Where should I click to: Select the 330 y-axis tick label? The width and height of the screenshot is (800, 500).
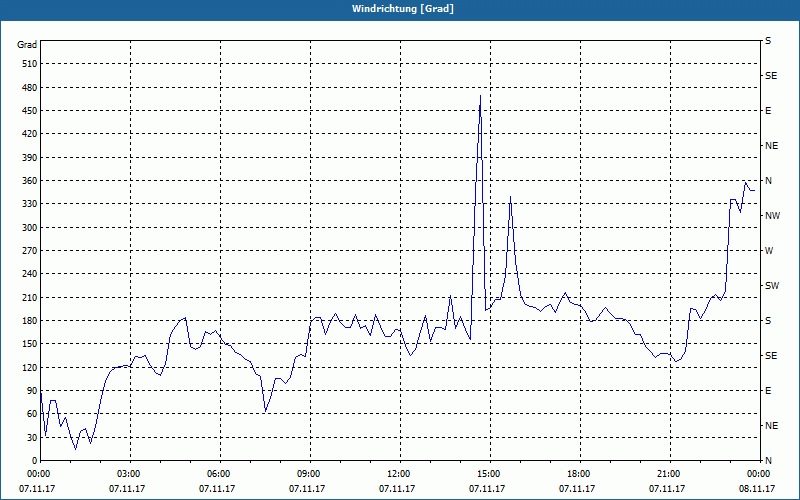pyautogui.click(x=31, y=204)
